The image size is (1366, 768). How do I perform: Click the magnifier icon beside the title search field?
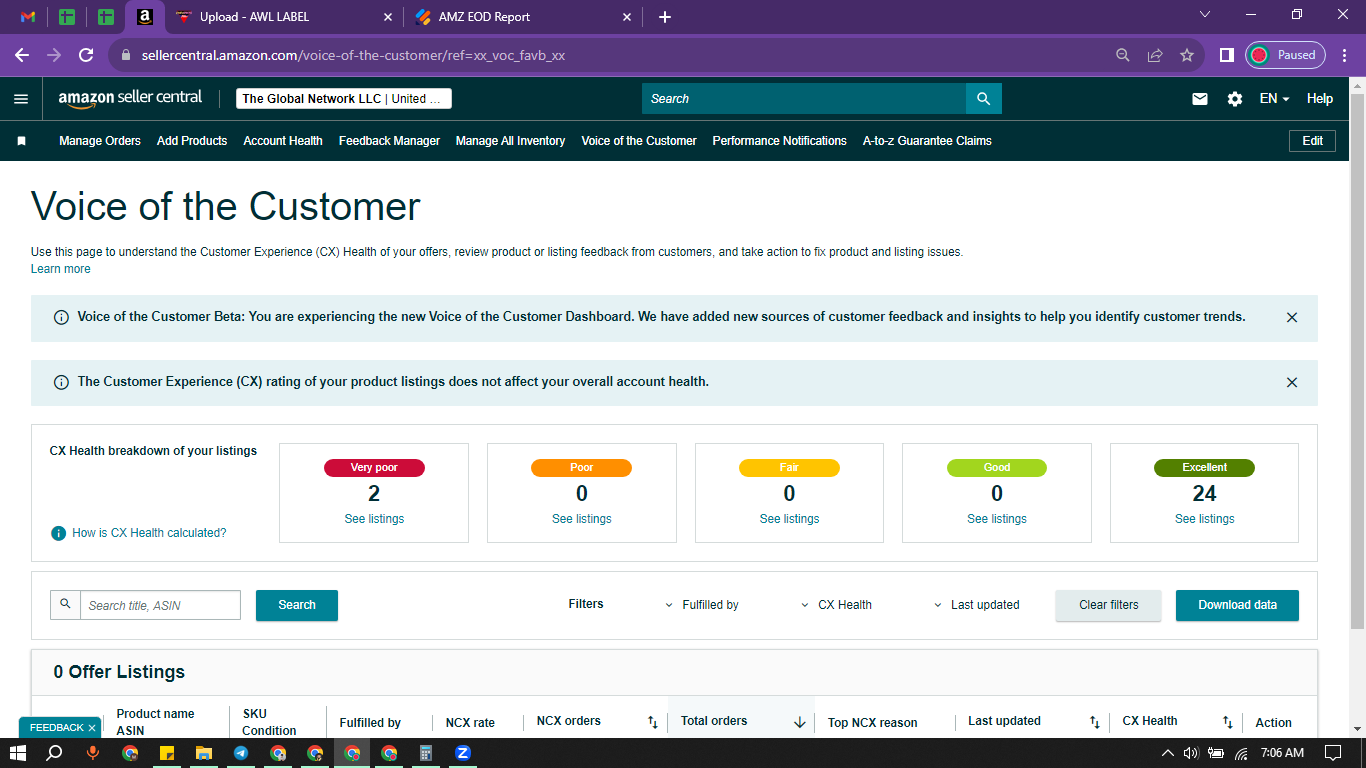pos(65,604)
